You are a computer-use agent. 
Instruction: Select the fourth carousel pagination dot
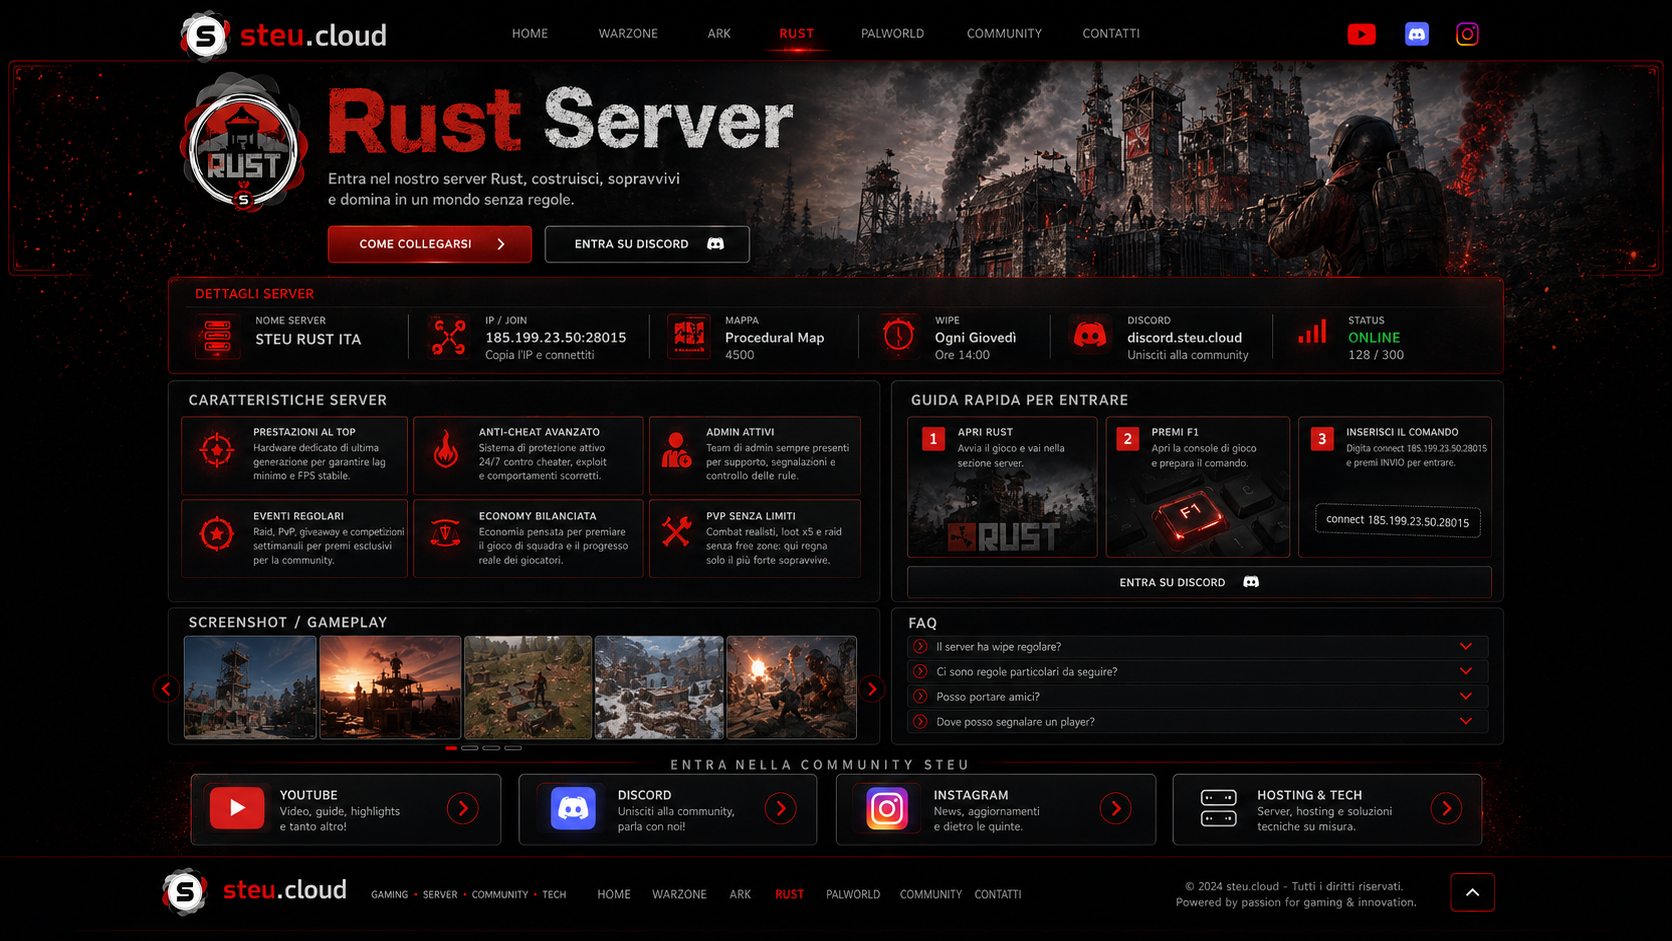click(x=513, y=748)
